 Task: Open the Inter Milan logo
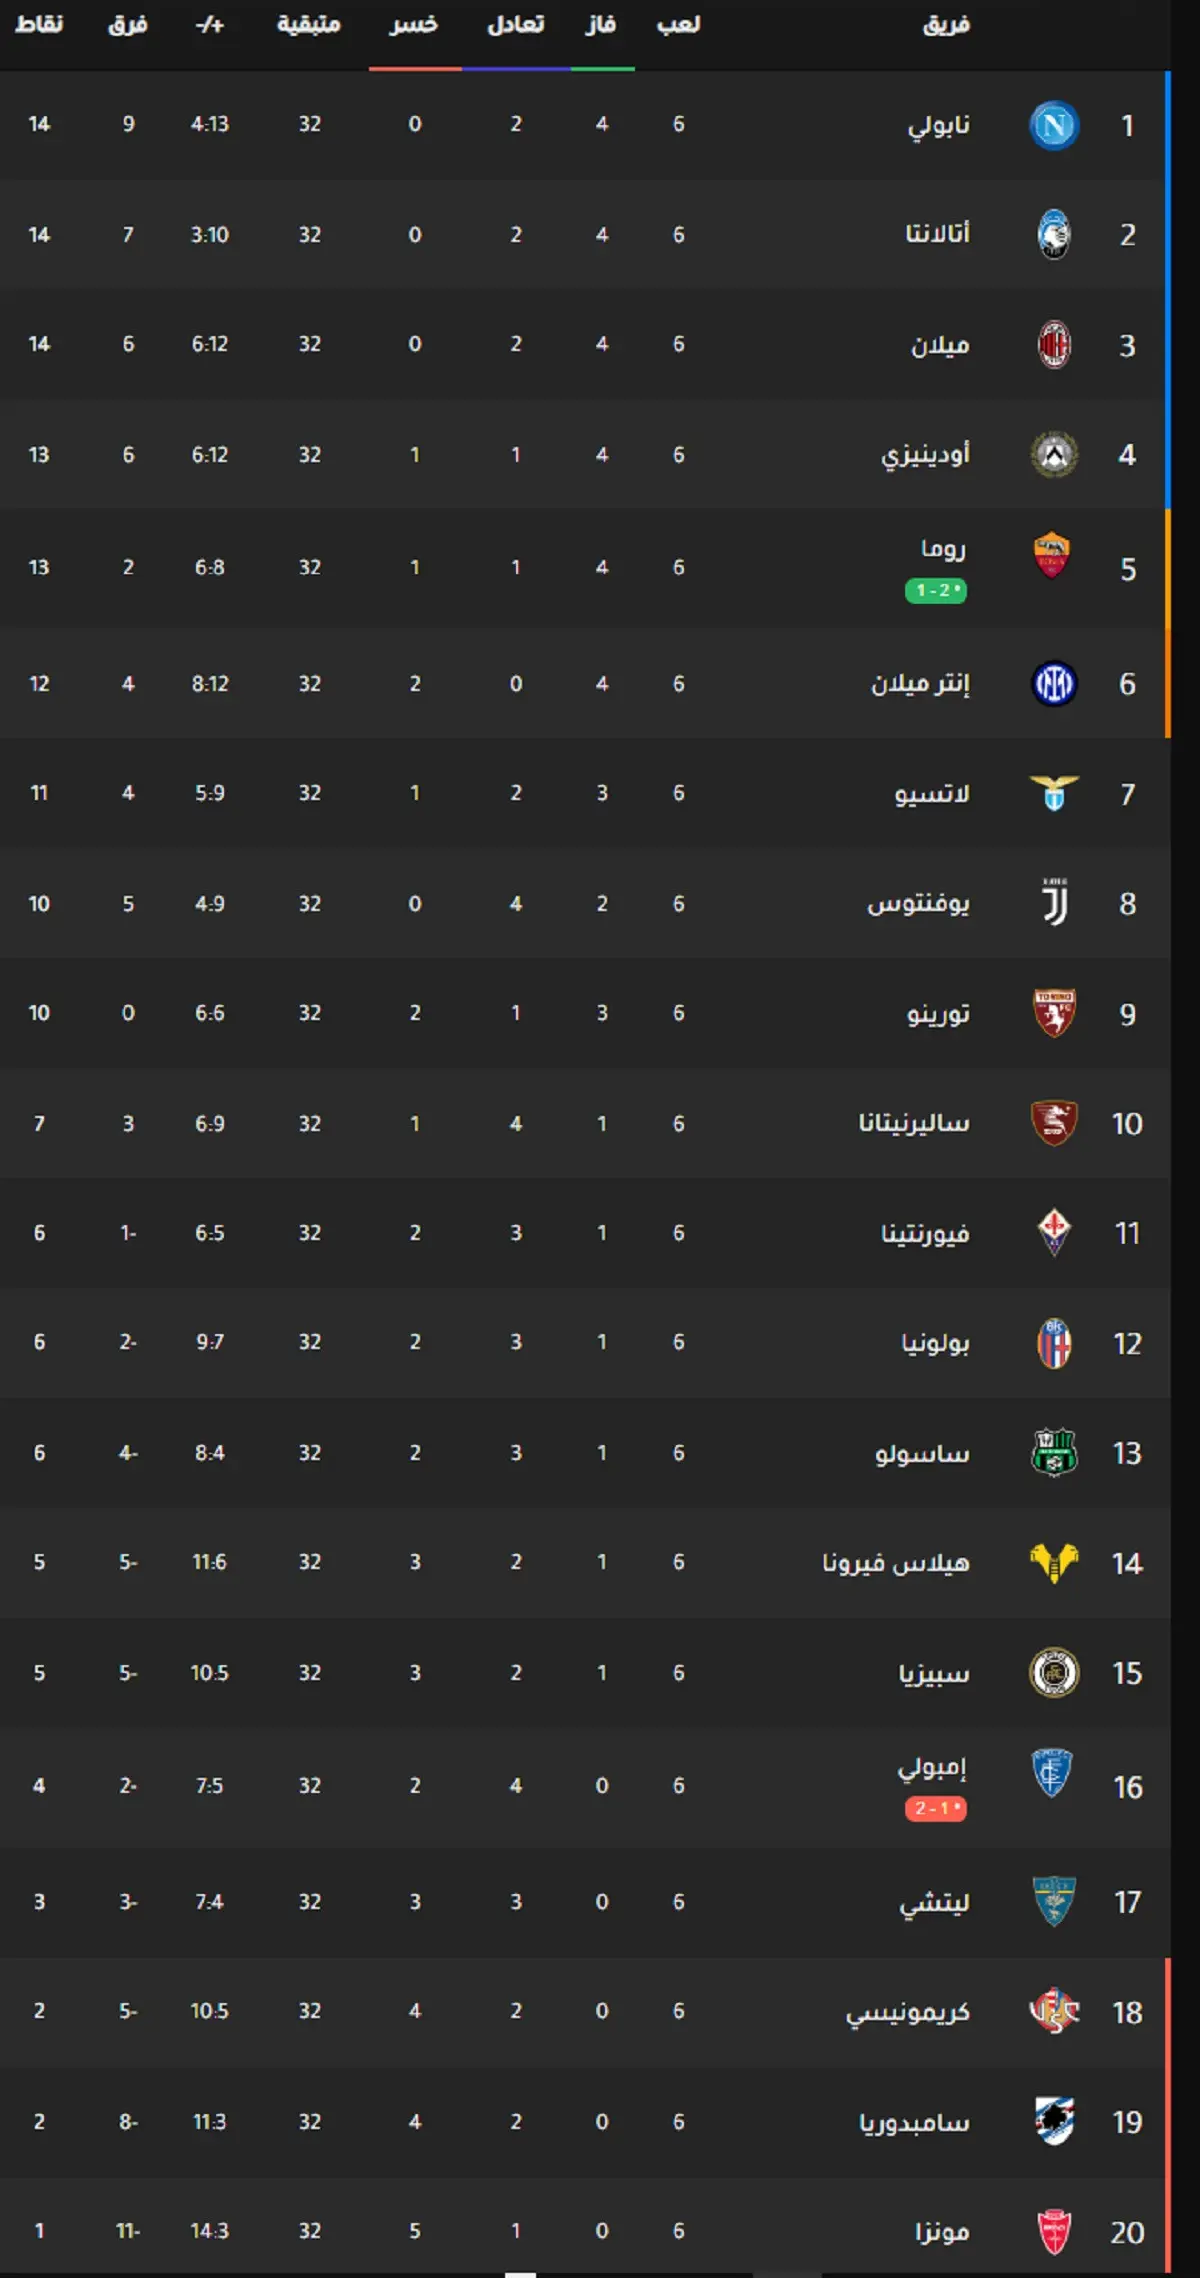1054,684
